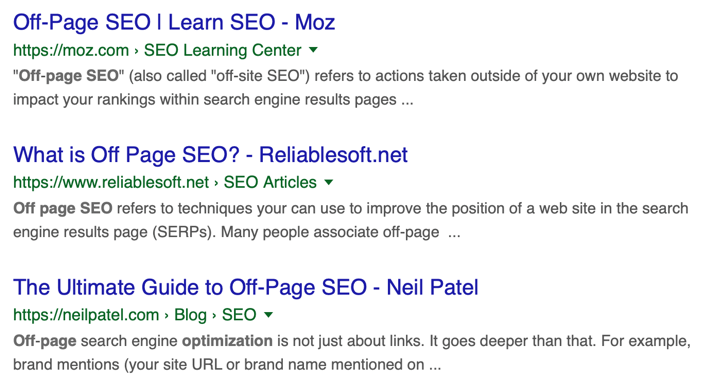Click the https://moz.com URL text
Image resolution: width=712 pixels, height=391 pixels.
[x=71, y=50]
